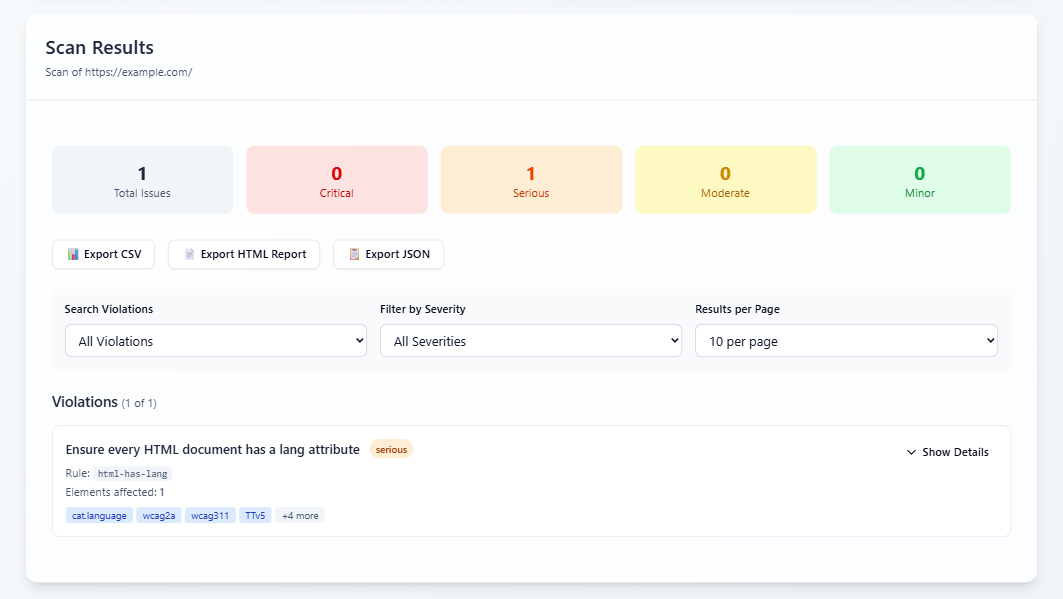Click the wcag2a tag

159,516
